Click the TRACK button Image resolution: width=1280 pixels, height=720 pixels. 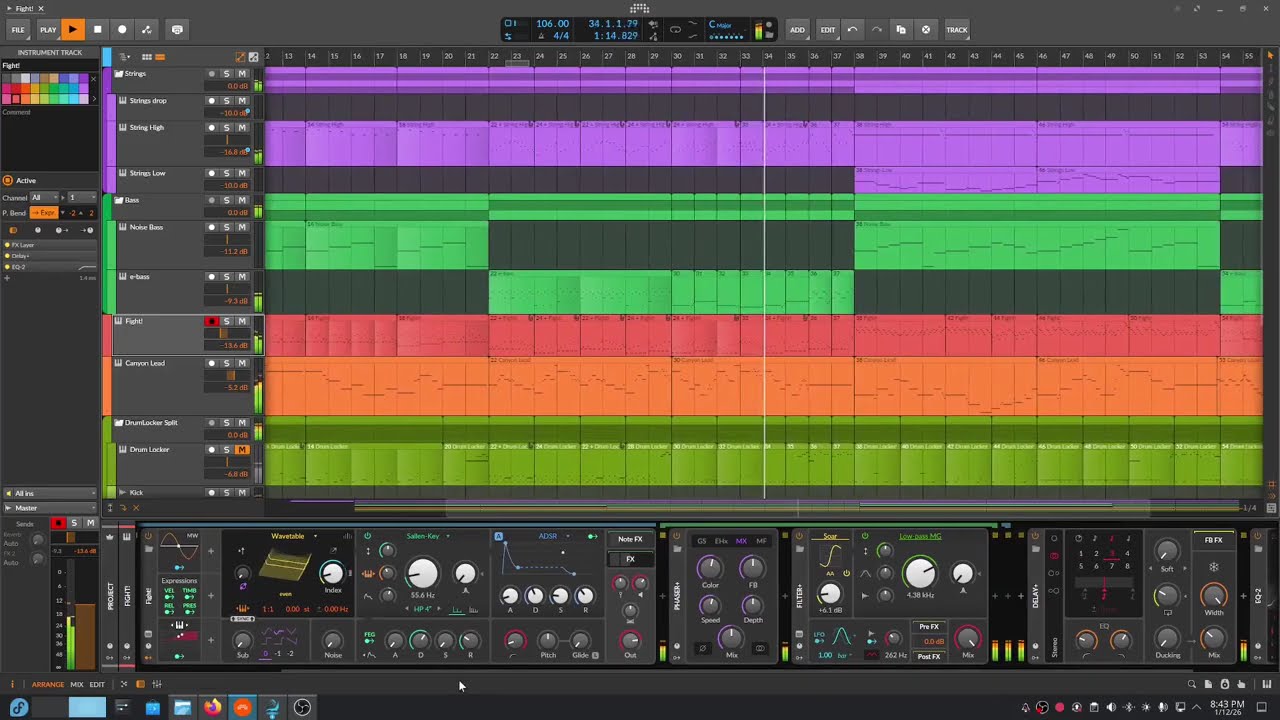pos(957,30)
